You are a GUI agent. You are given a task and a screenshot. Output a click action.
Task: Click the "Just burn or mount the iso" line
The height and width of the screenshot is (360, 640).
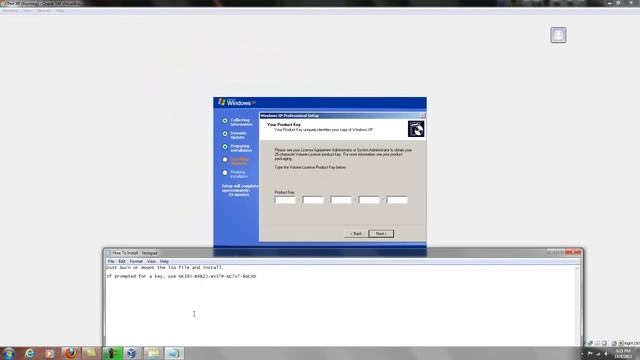(164, 267)
